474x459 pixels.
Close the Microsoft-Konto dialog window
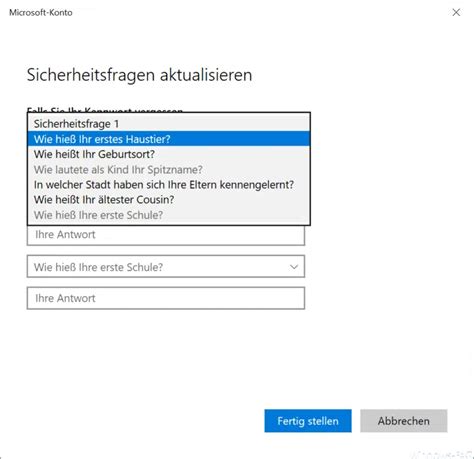(456, 12)
